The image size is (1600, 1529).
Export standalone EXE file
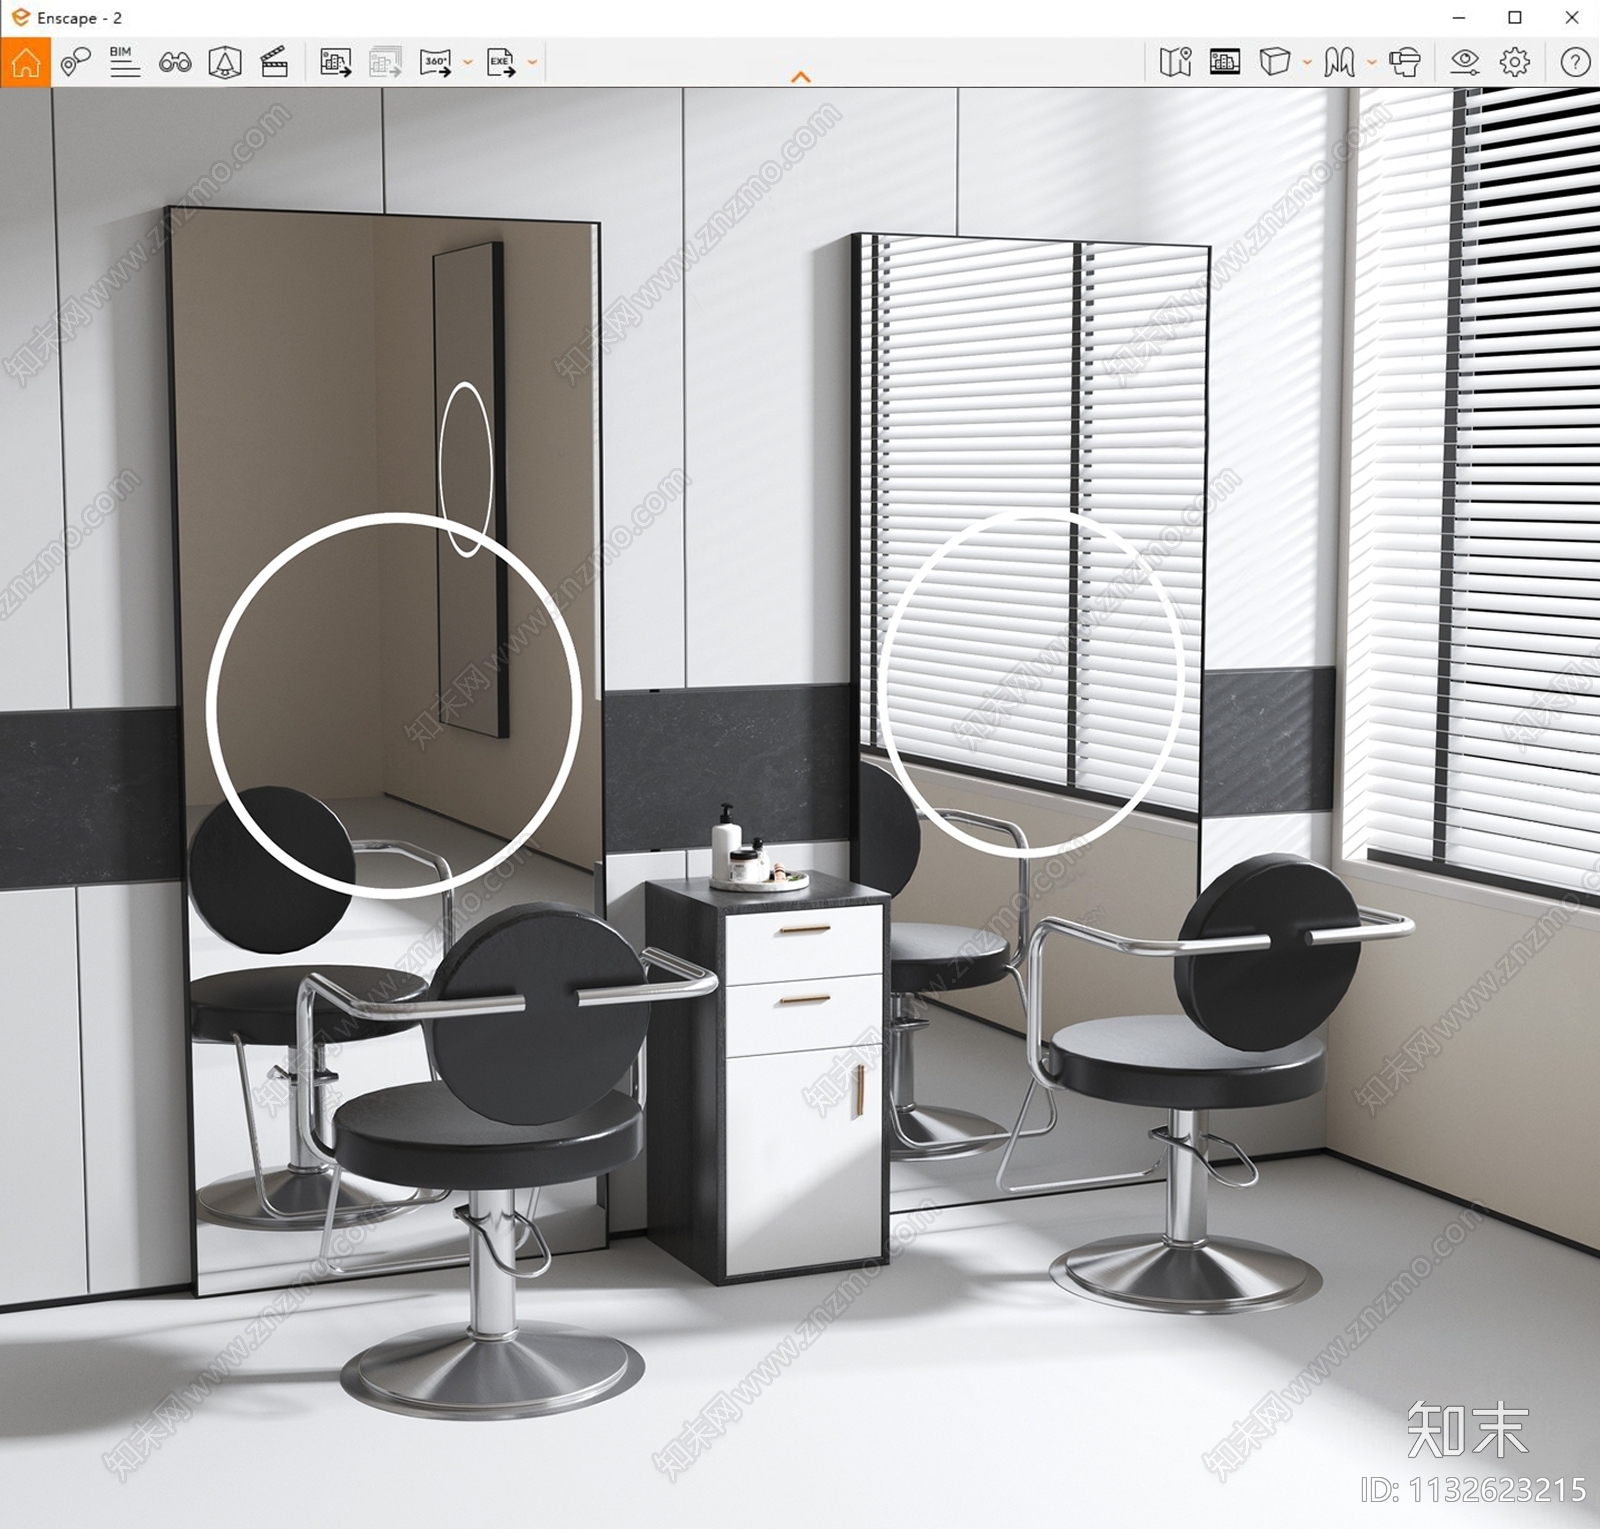[x=501, y=62]
